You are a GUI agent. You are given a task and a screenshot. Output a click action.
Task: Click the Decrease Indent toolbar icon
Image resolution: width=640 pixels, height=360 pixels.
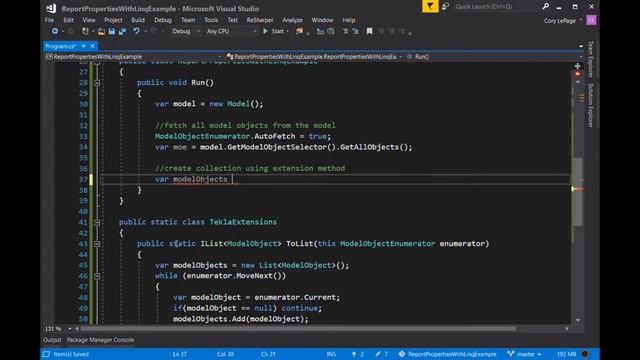pos(345,31)
